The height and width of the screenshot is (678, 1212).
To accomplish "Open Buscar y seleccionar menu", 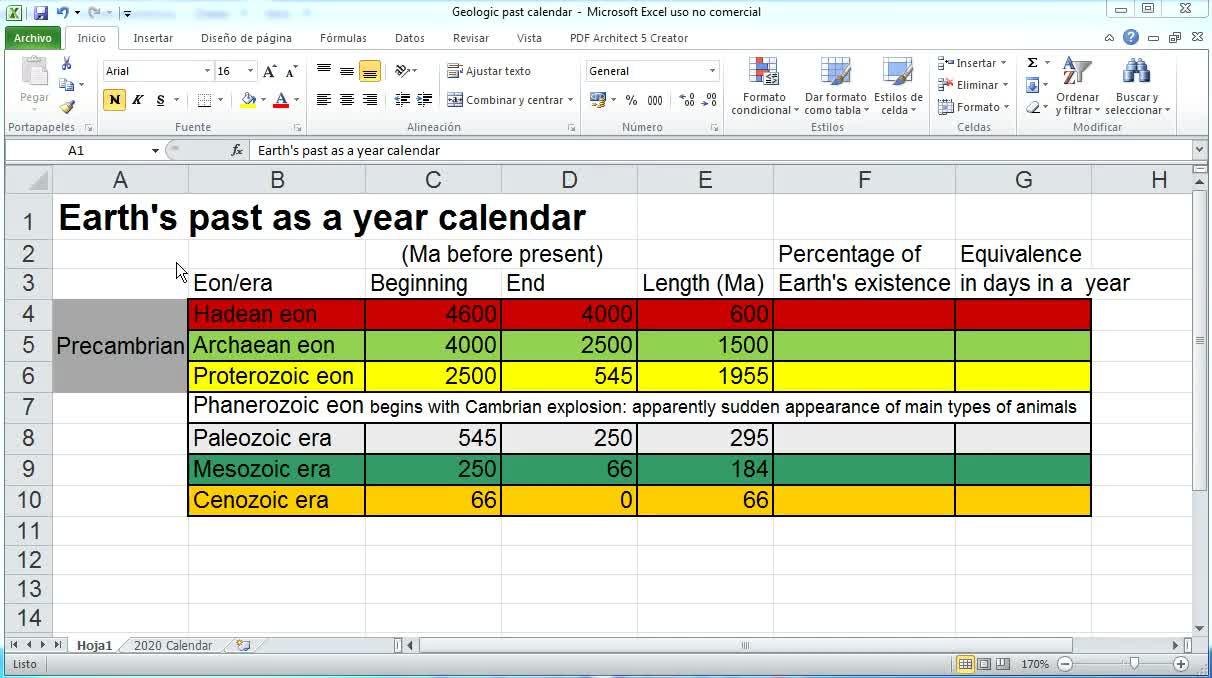I will [1137, 87].
